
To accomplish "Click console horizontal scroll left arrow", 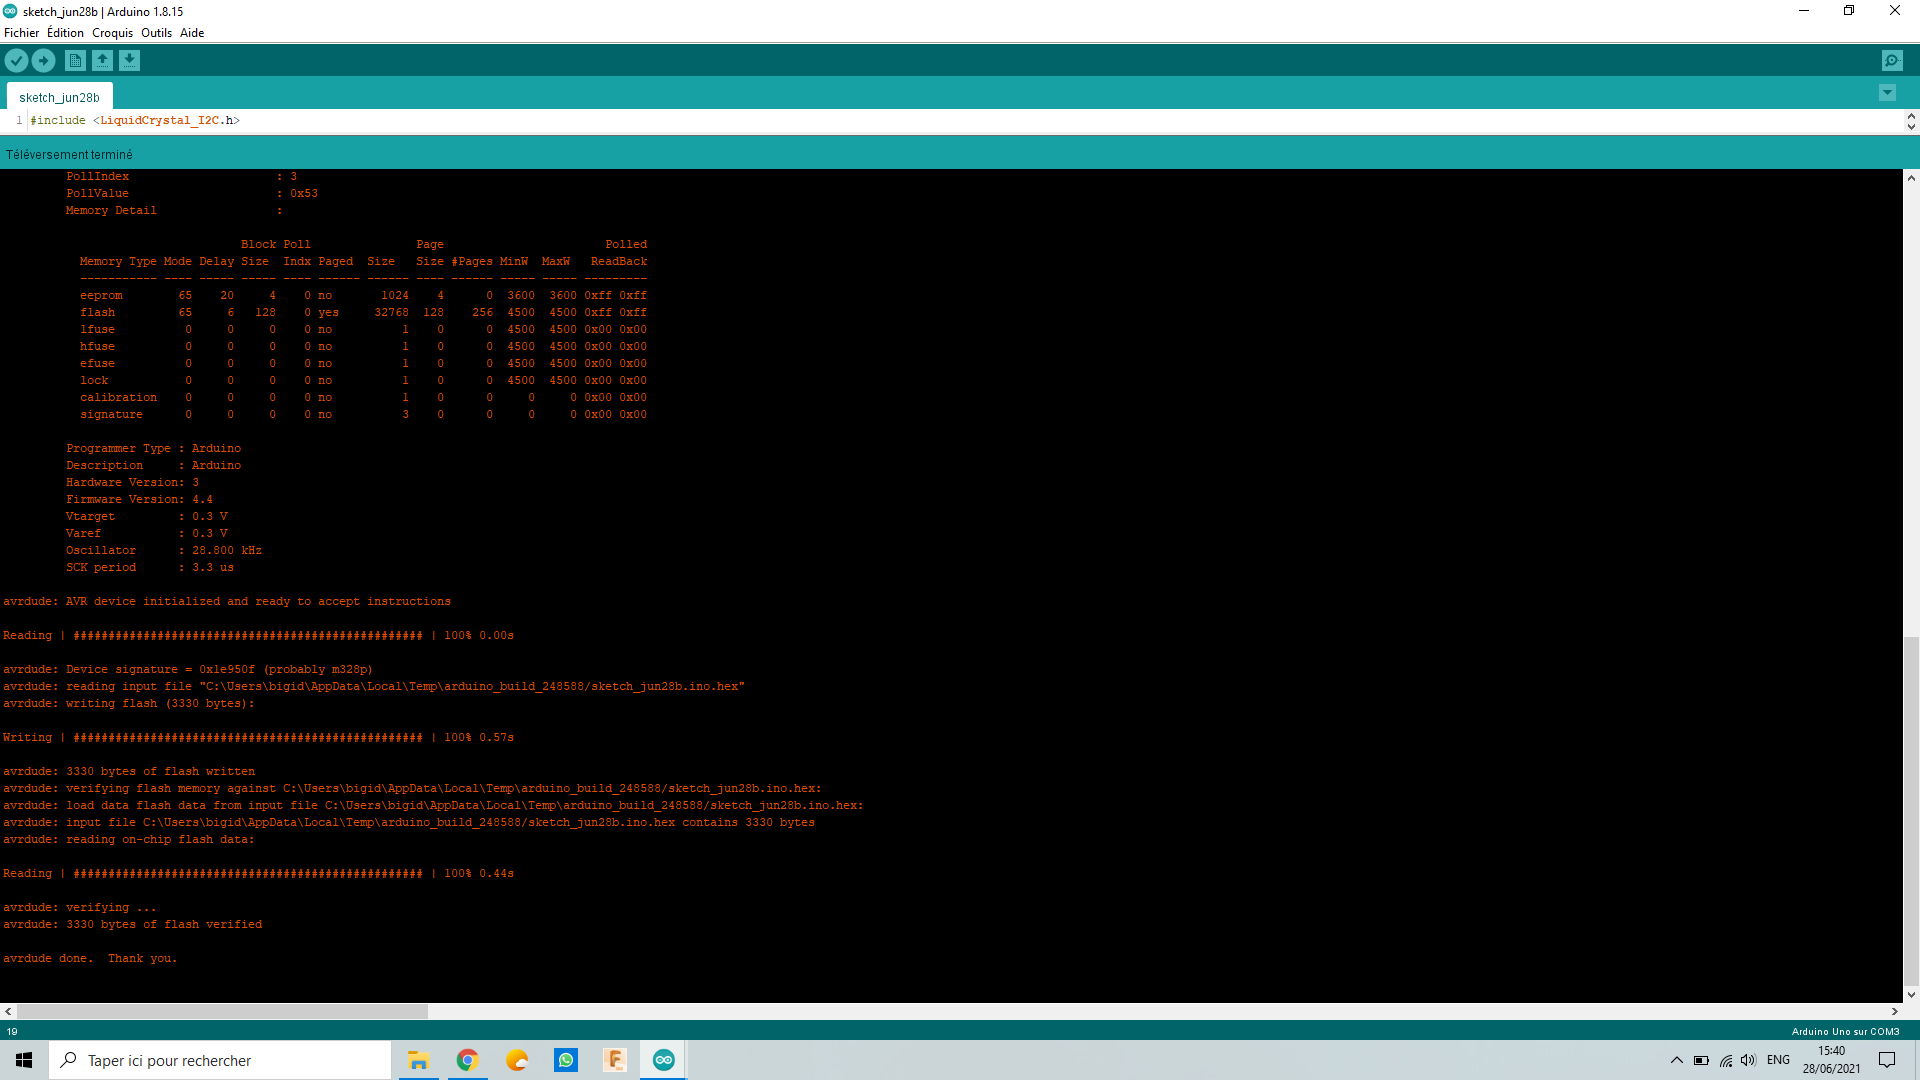I will (x=8, y=1012).
